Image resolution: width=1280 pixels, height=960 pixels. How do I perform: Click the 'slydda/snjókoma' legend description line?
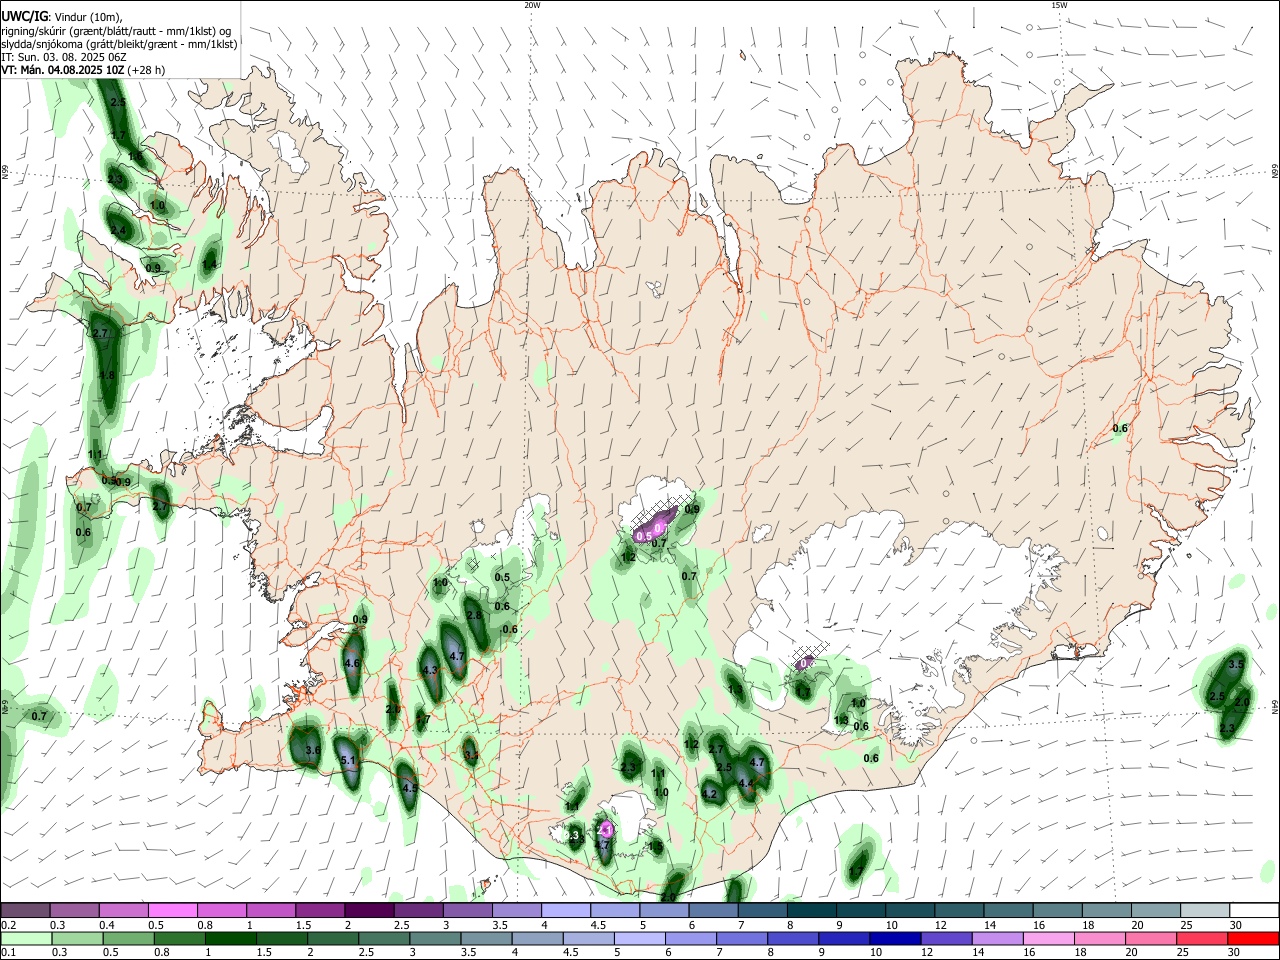click(x=119, y=44)
